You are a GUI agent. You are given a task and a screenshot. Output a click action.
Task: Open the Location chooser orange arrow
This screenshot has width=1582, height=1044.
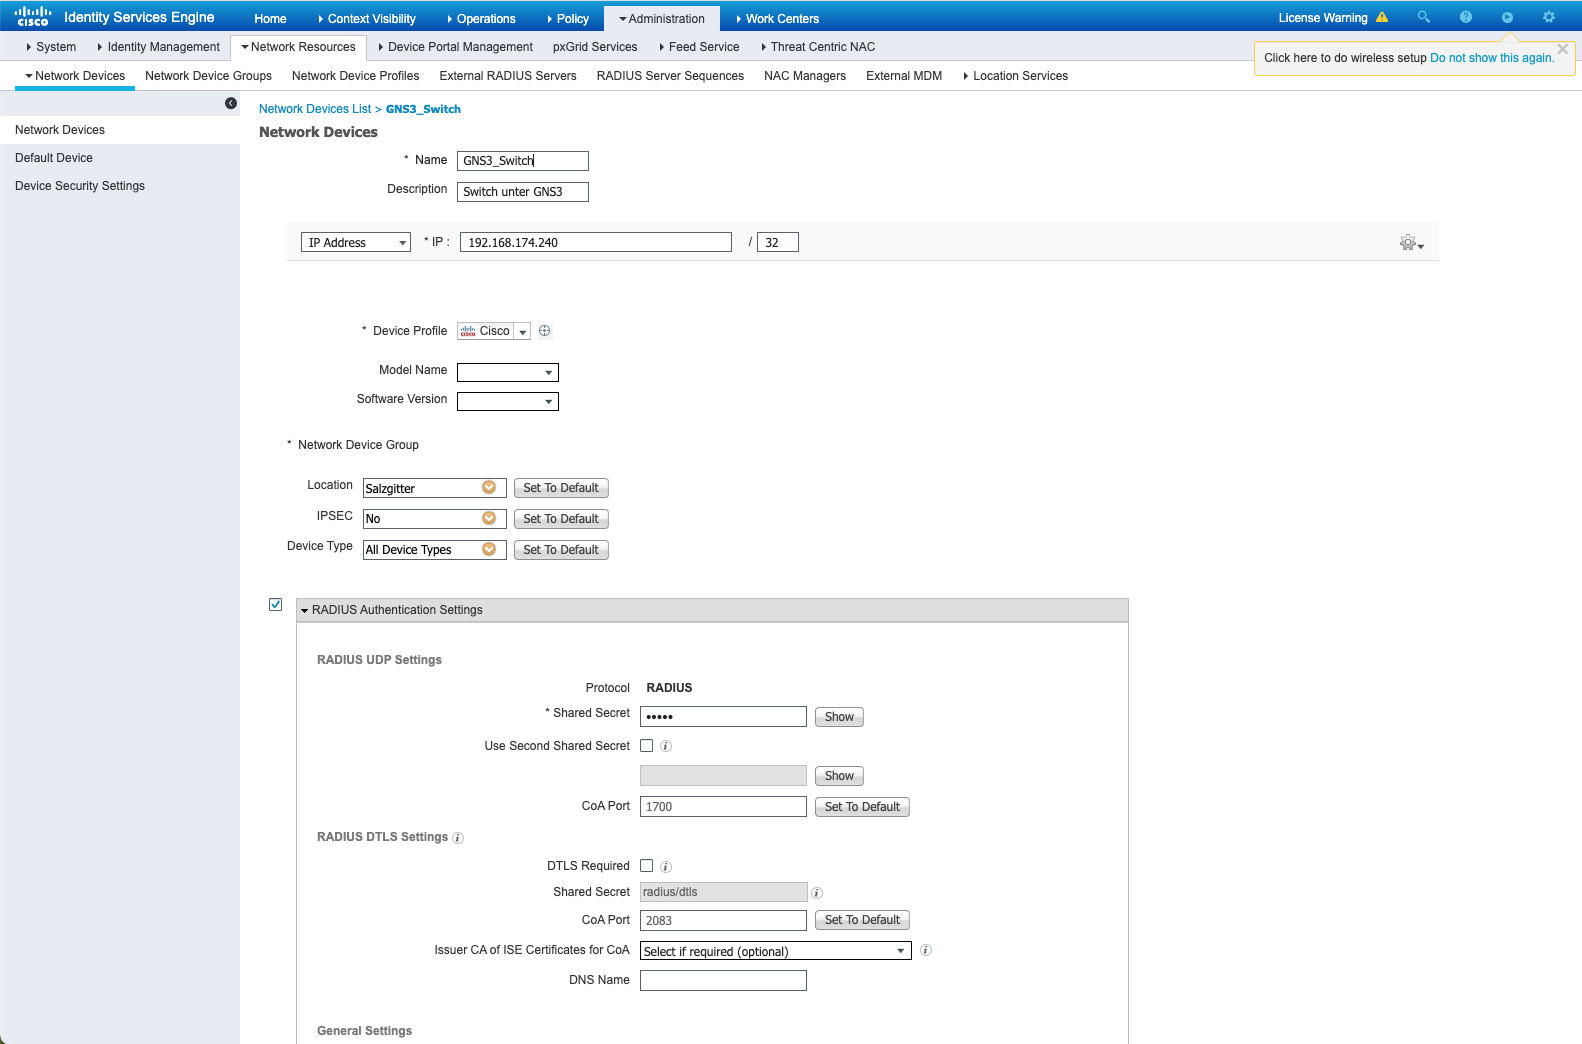(489, 487)
